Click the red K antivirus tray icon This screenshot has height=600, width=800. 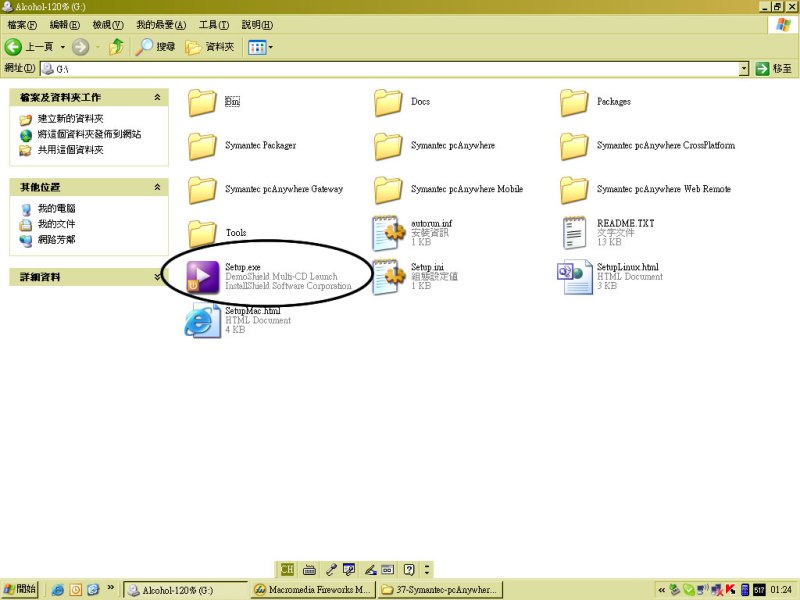coord(731,590)
